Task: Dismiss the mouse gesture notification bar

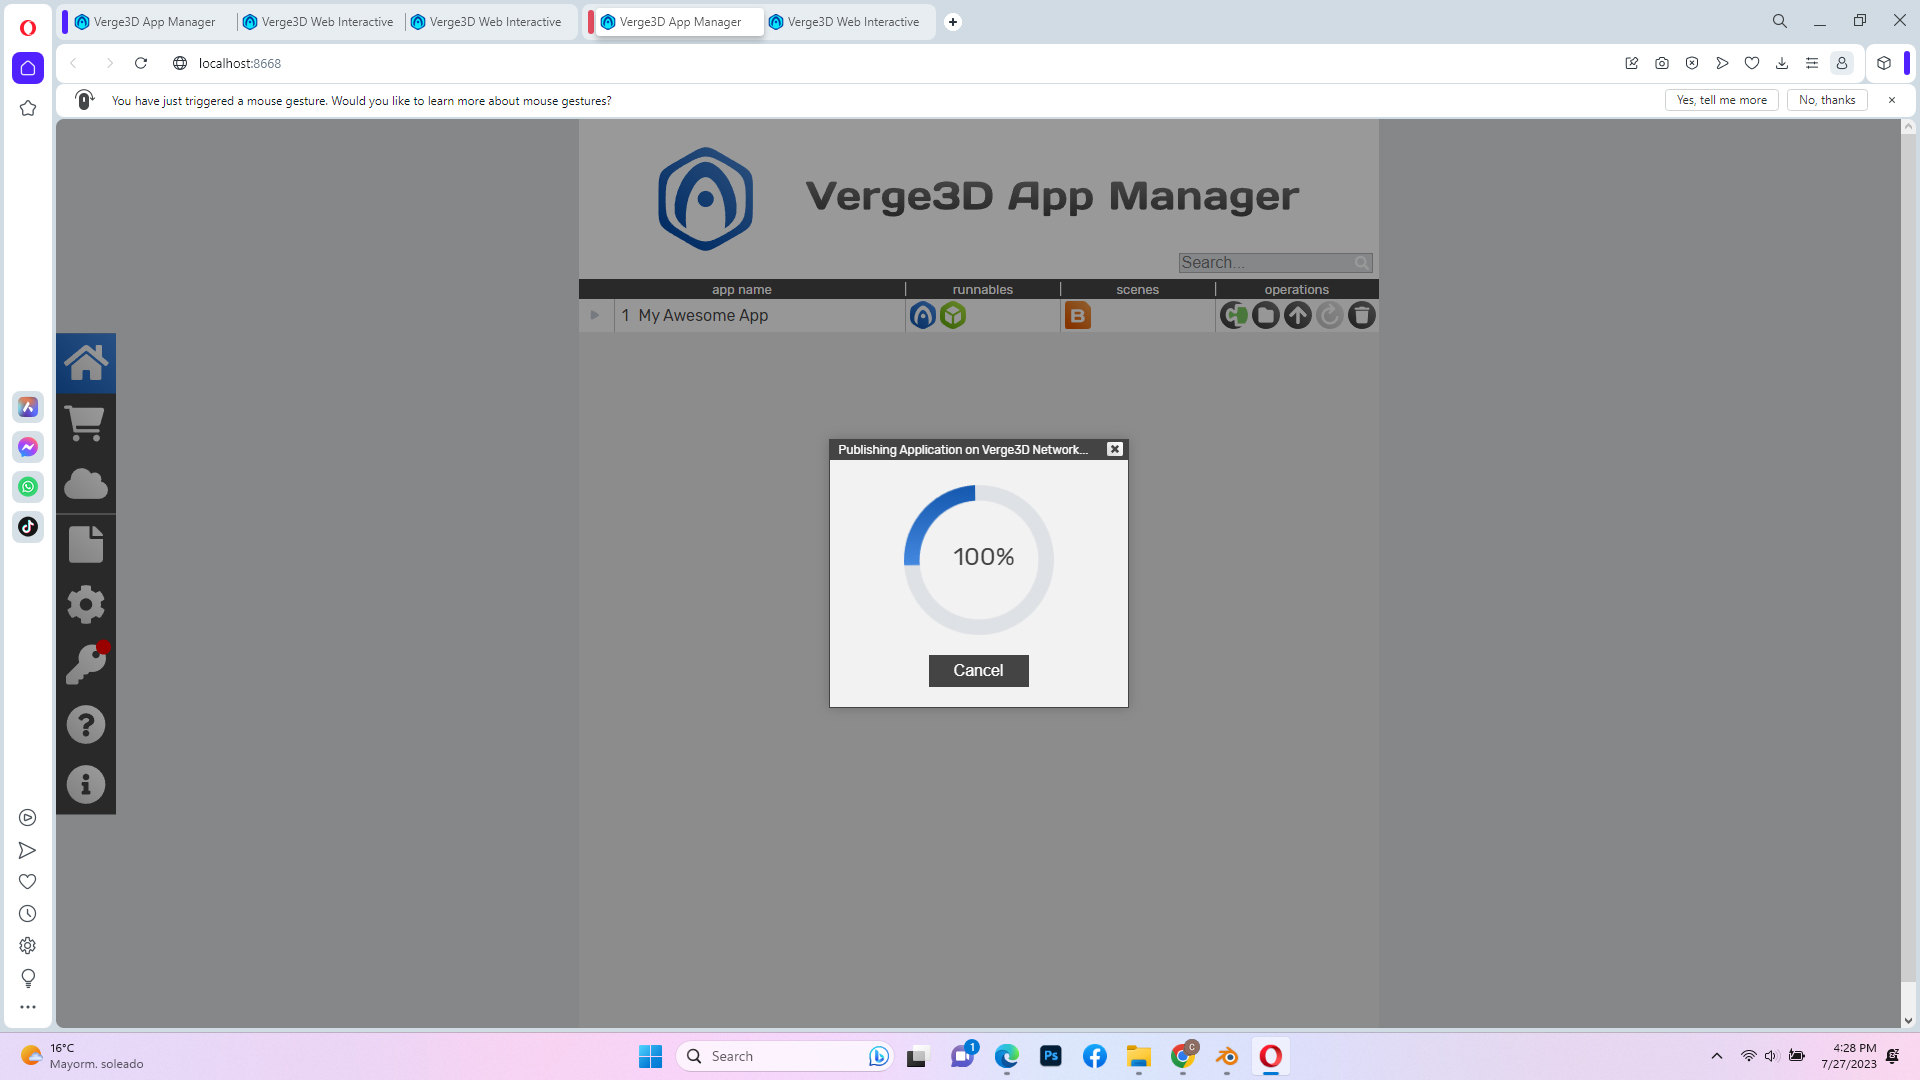Action: pos(1891,100)
